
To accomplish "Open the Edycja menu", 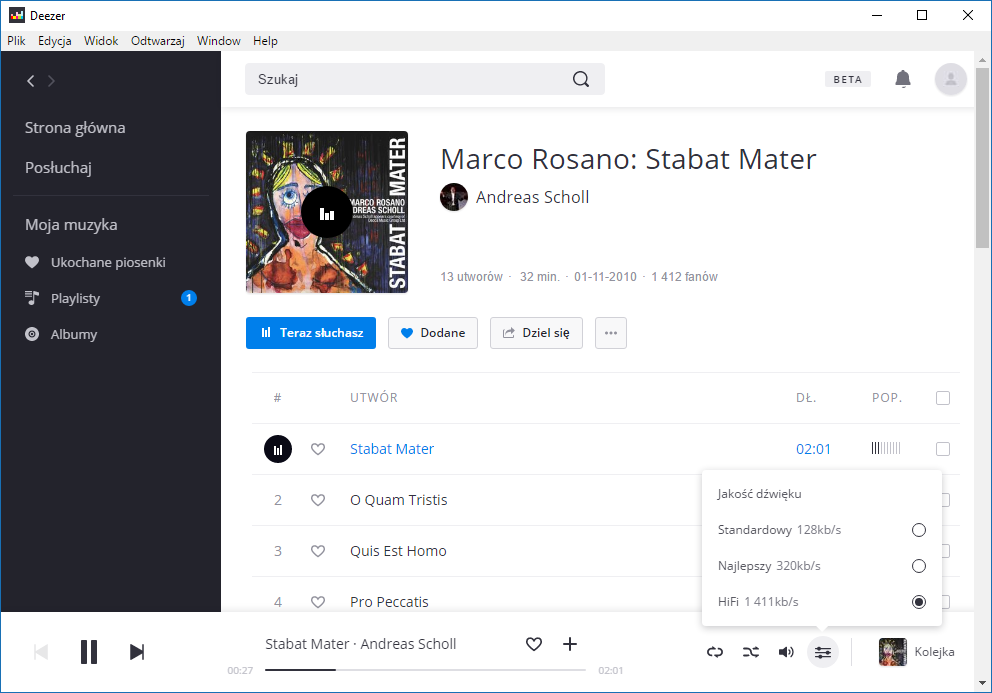I will 54,41.
